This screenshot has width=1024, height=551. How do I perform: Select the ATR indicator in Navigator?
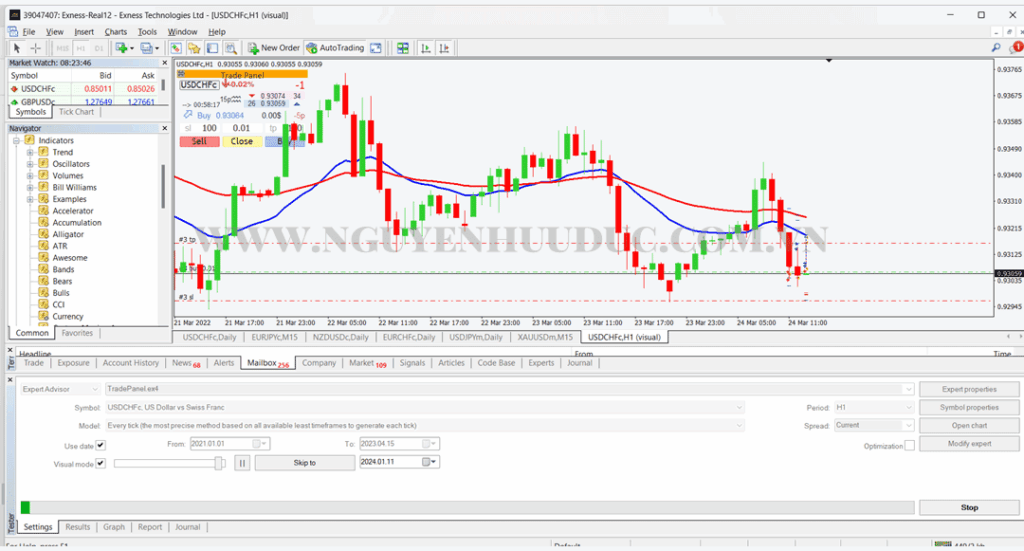click(59, 246)
